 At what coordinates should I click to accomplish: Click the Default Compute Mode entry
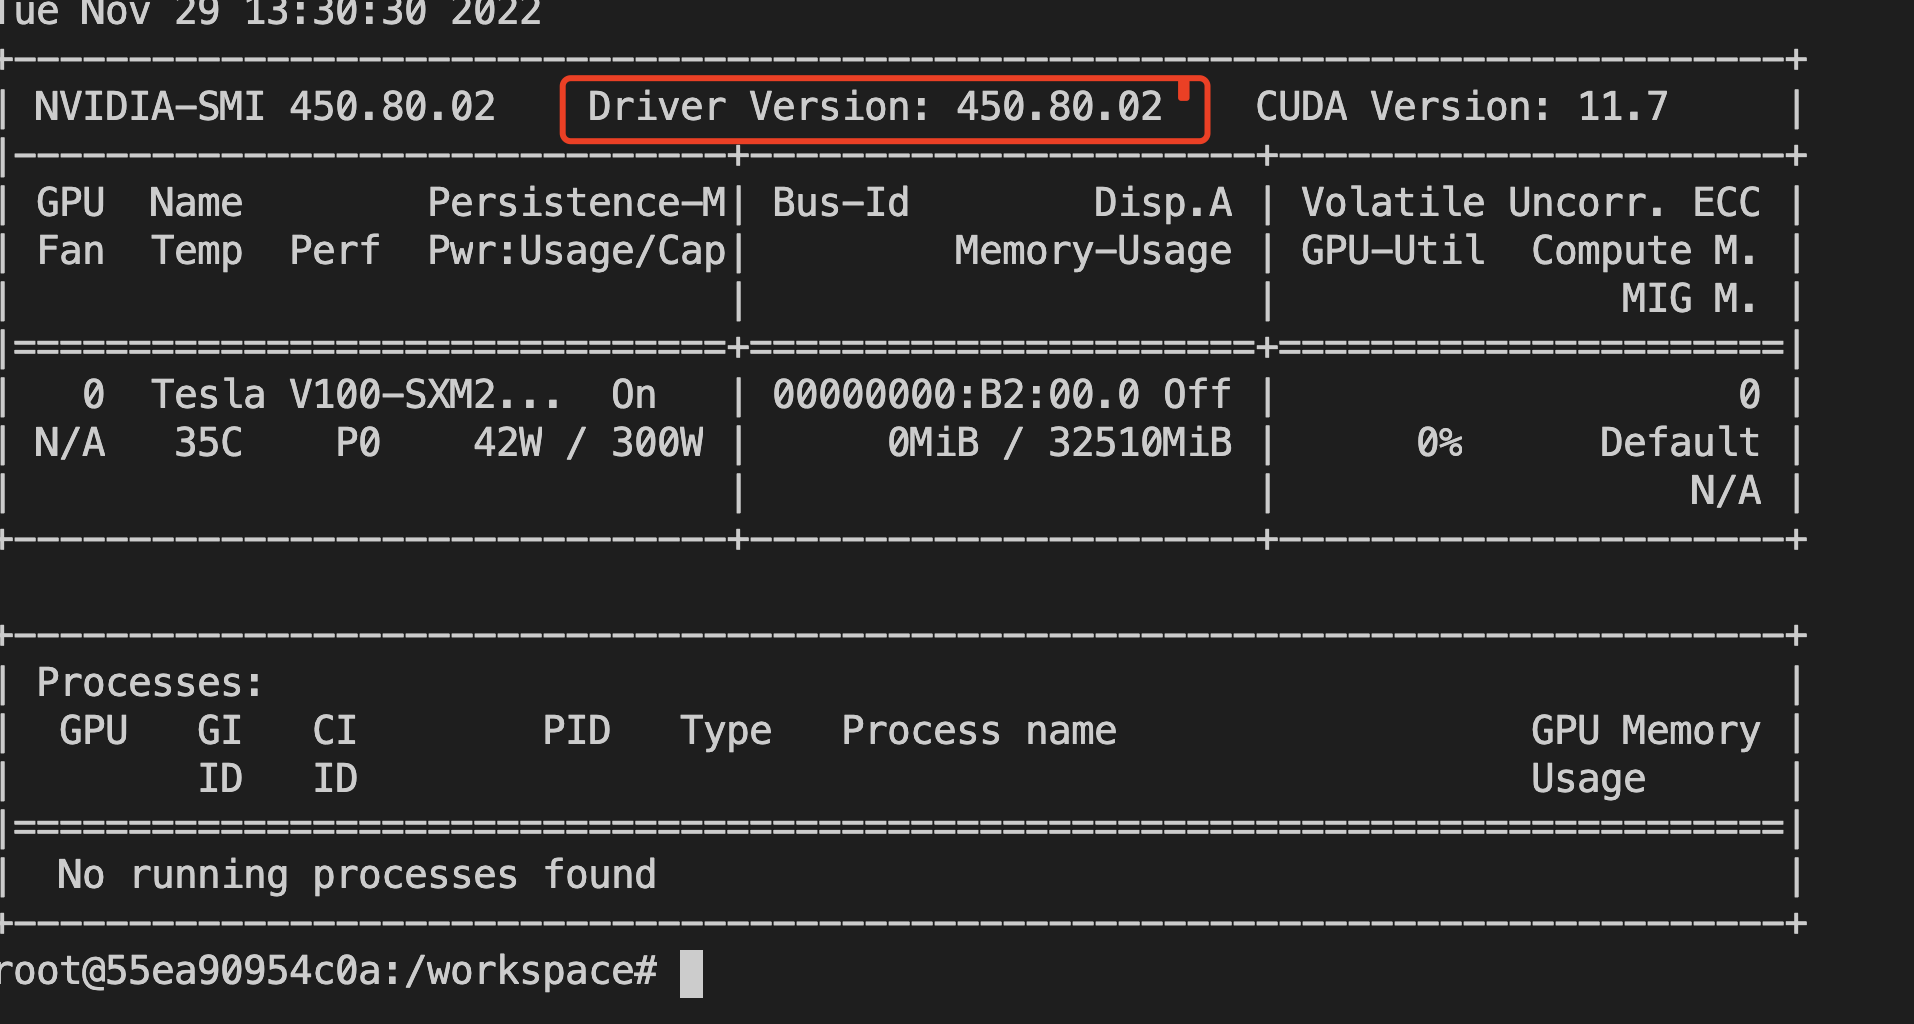point(1678,441)
